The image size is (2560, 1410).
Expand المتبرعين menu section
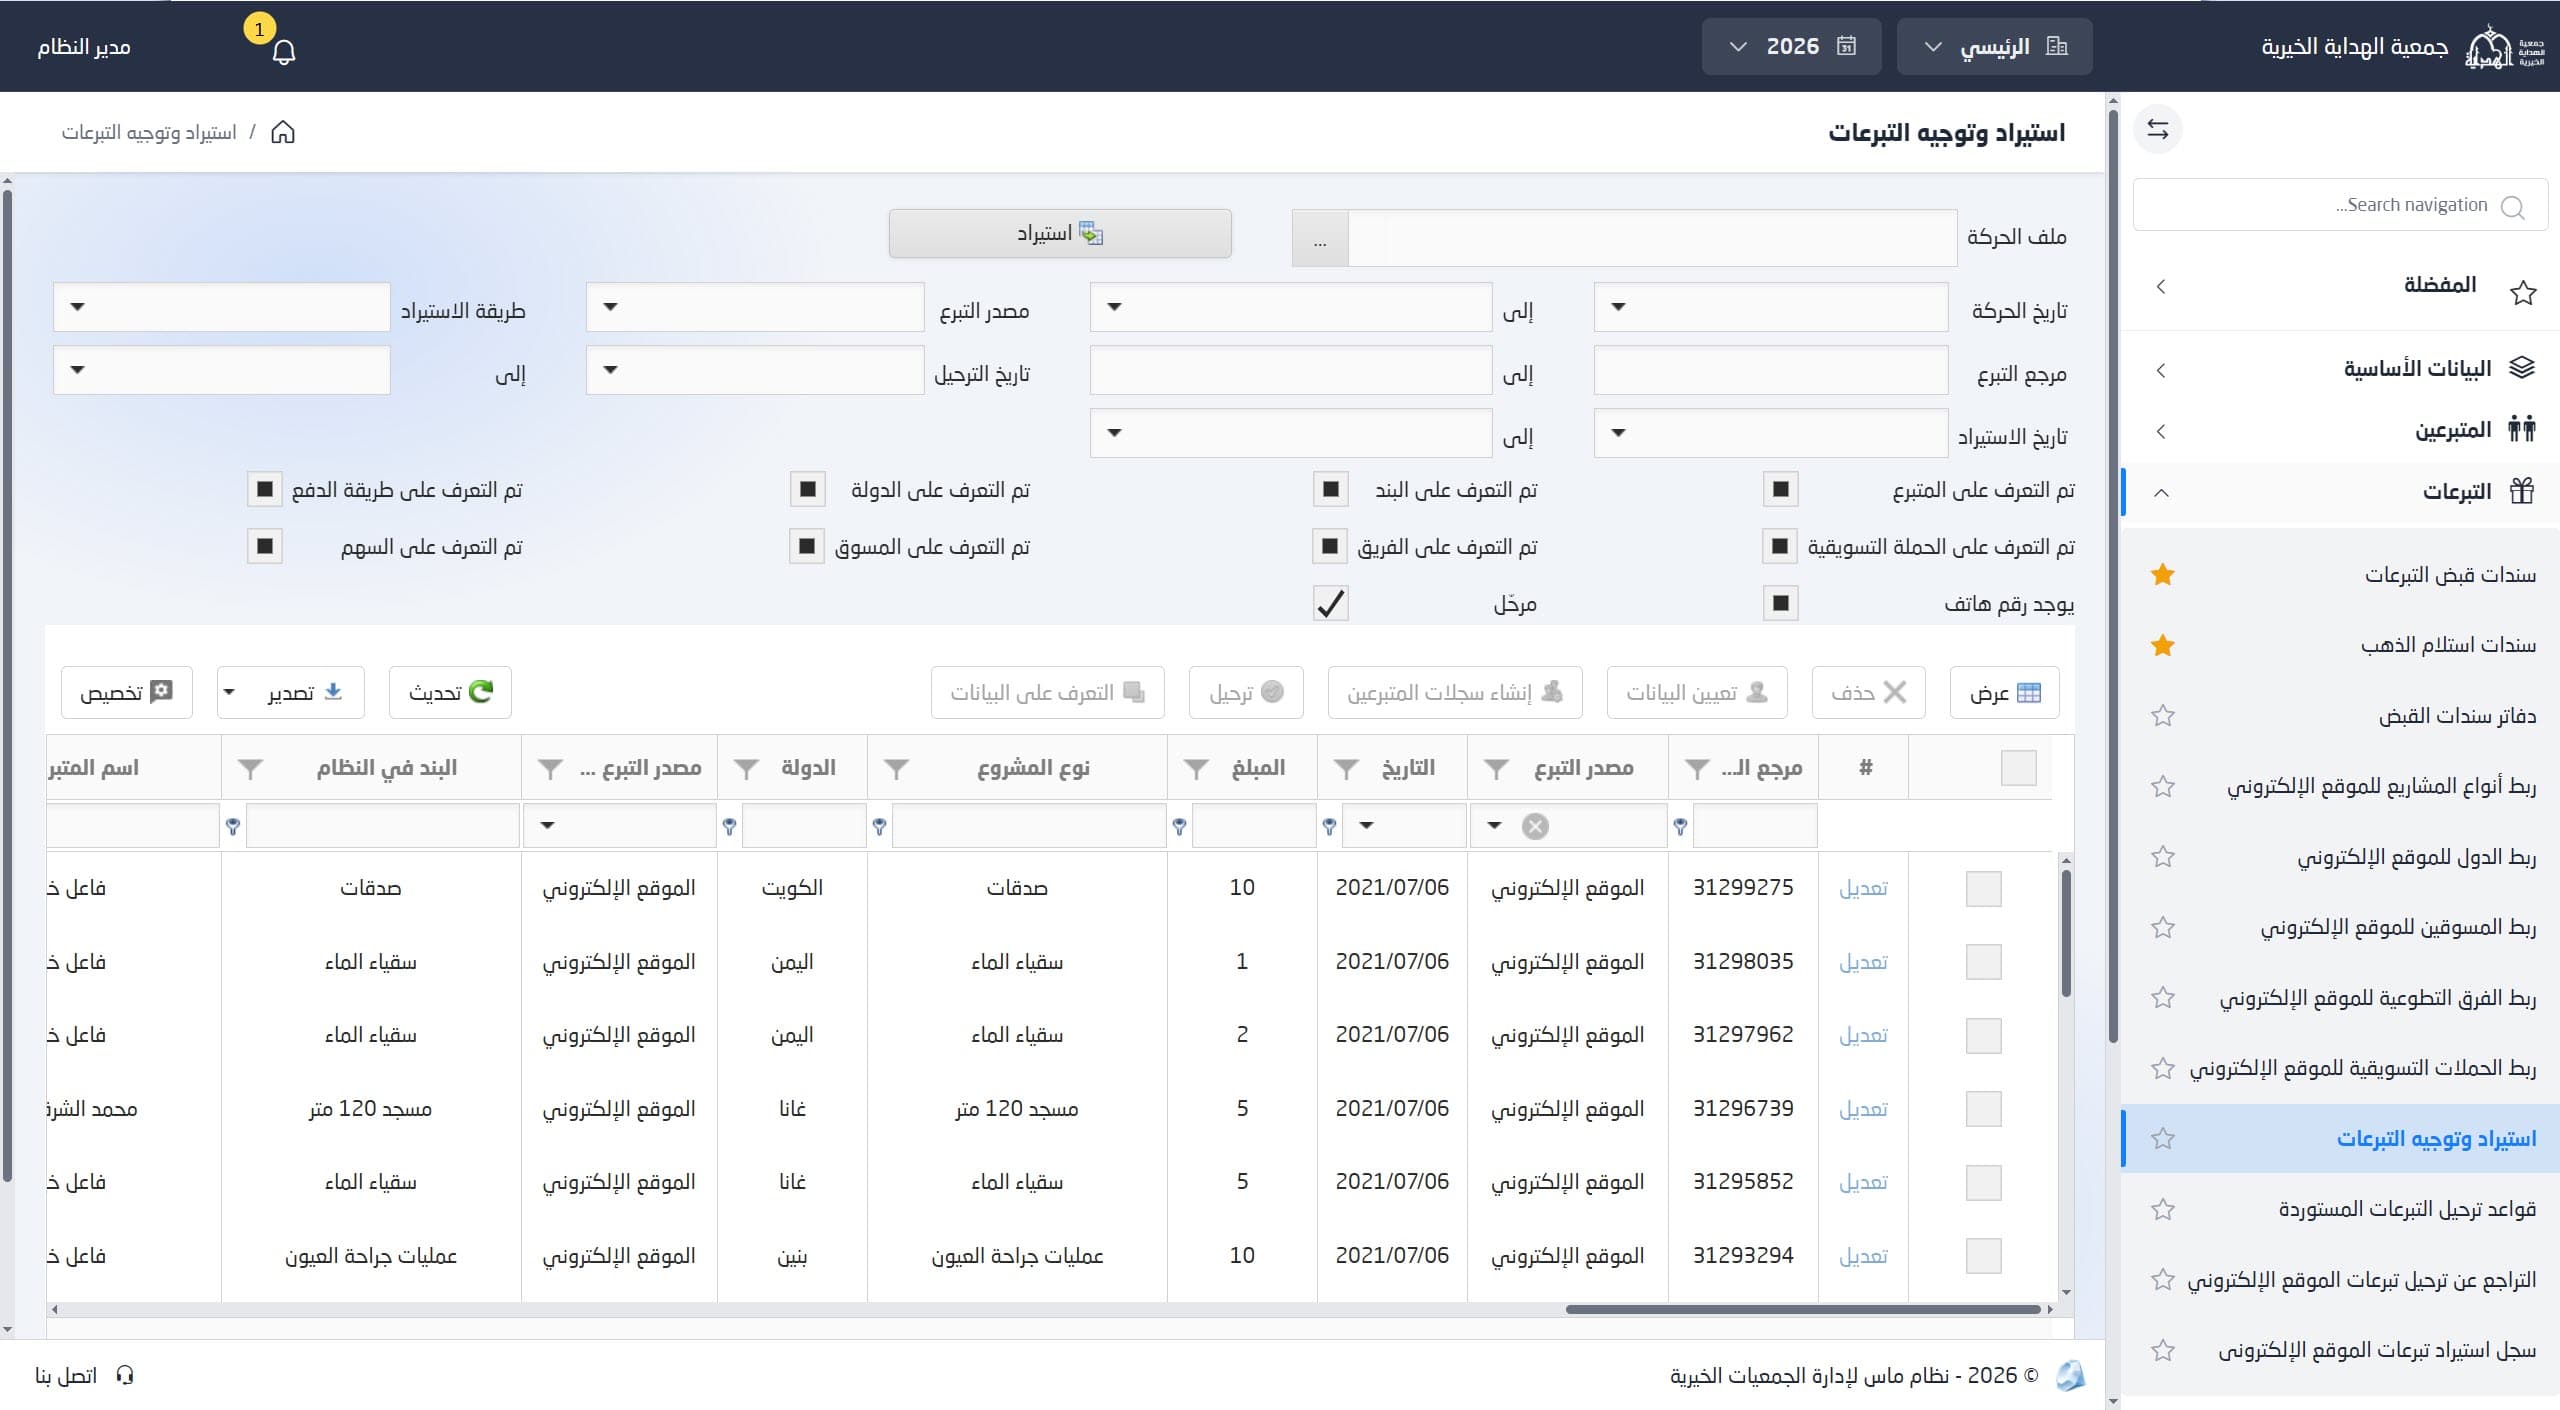click(x=2340, y=431)
